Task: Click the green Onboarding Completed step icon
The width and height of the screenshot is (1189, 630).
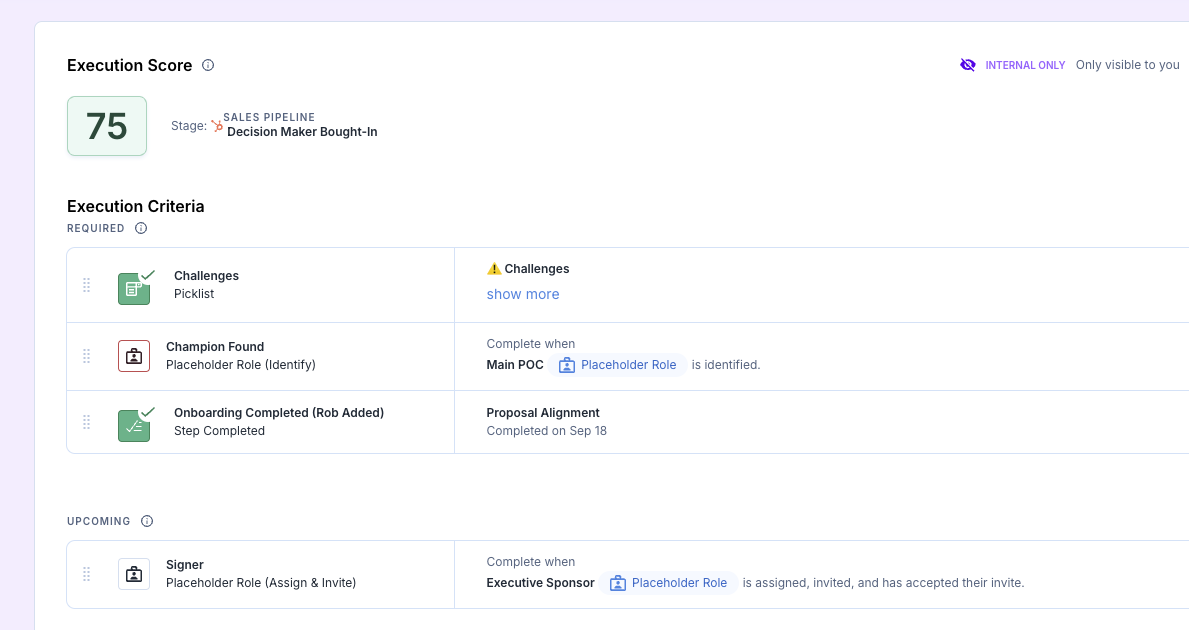Action: pyautogui.click(x=134, y=426)
